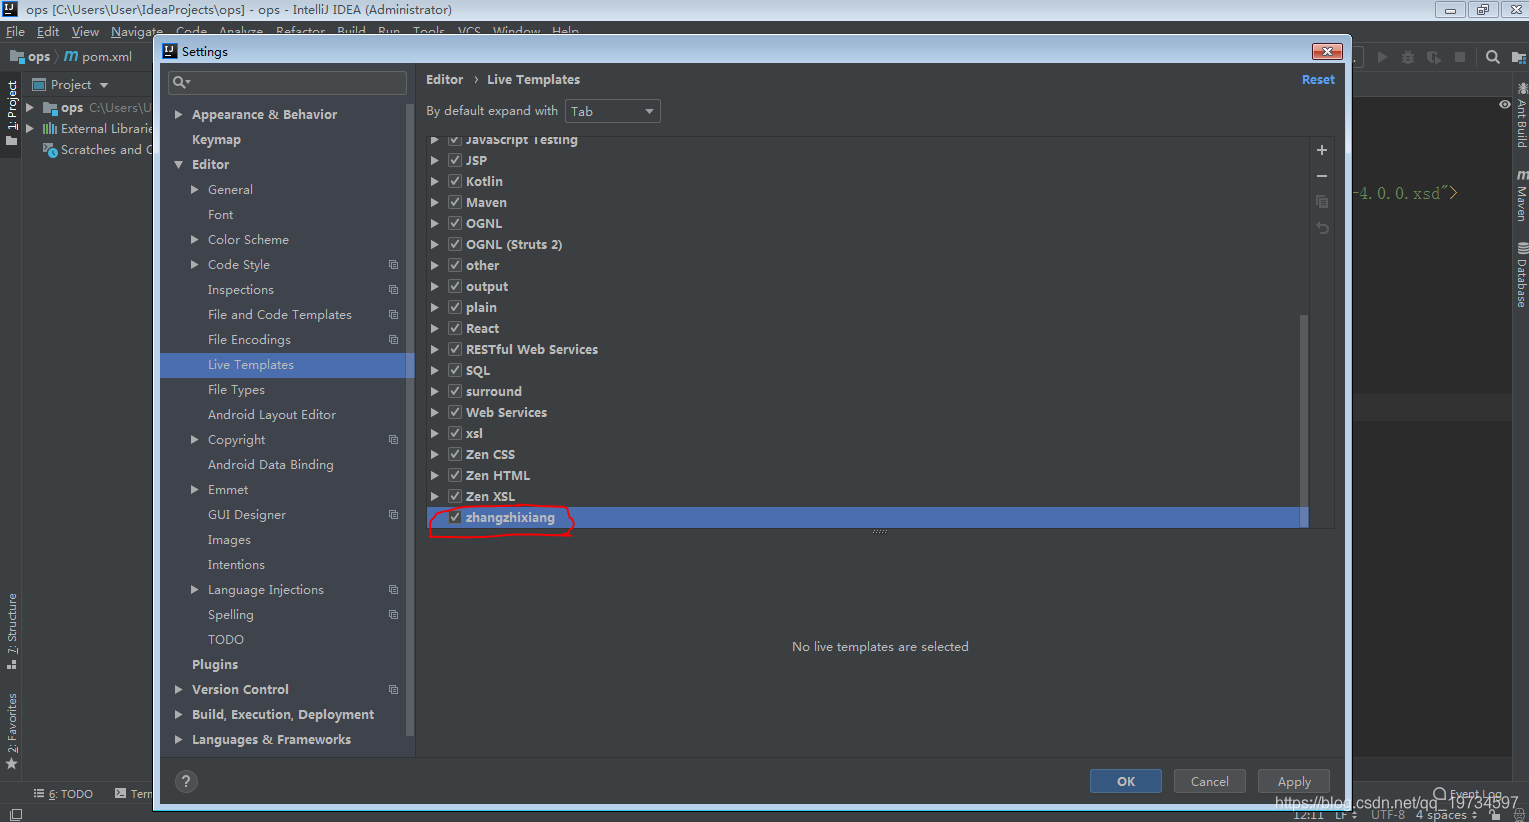Open the View menu
Screen dimensions: 1529x822
point(85,31)
